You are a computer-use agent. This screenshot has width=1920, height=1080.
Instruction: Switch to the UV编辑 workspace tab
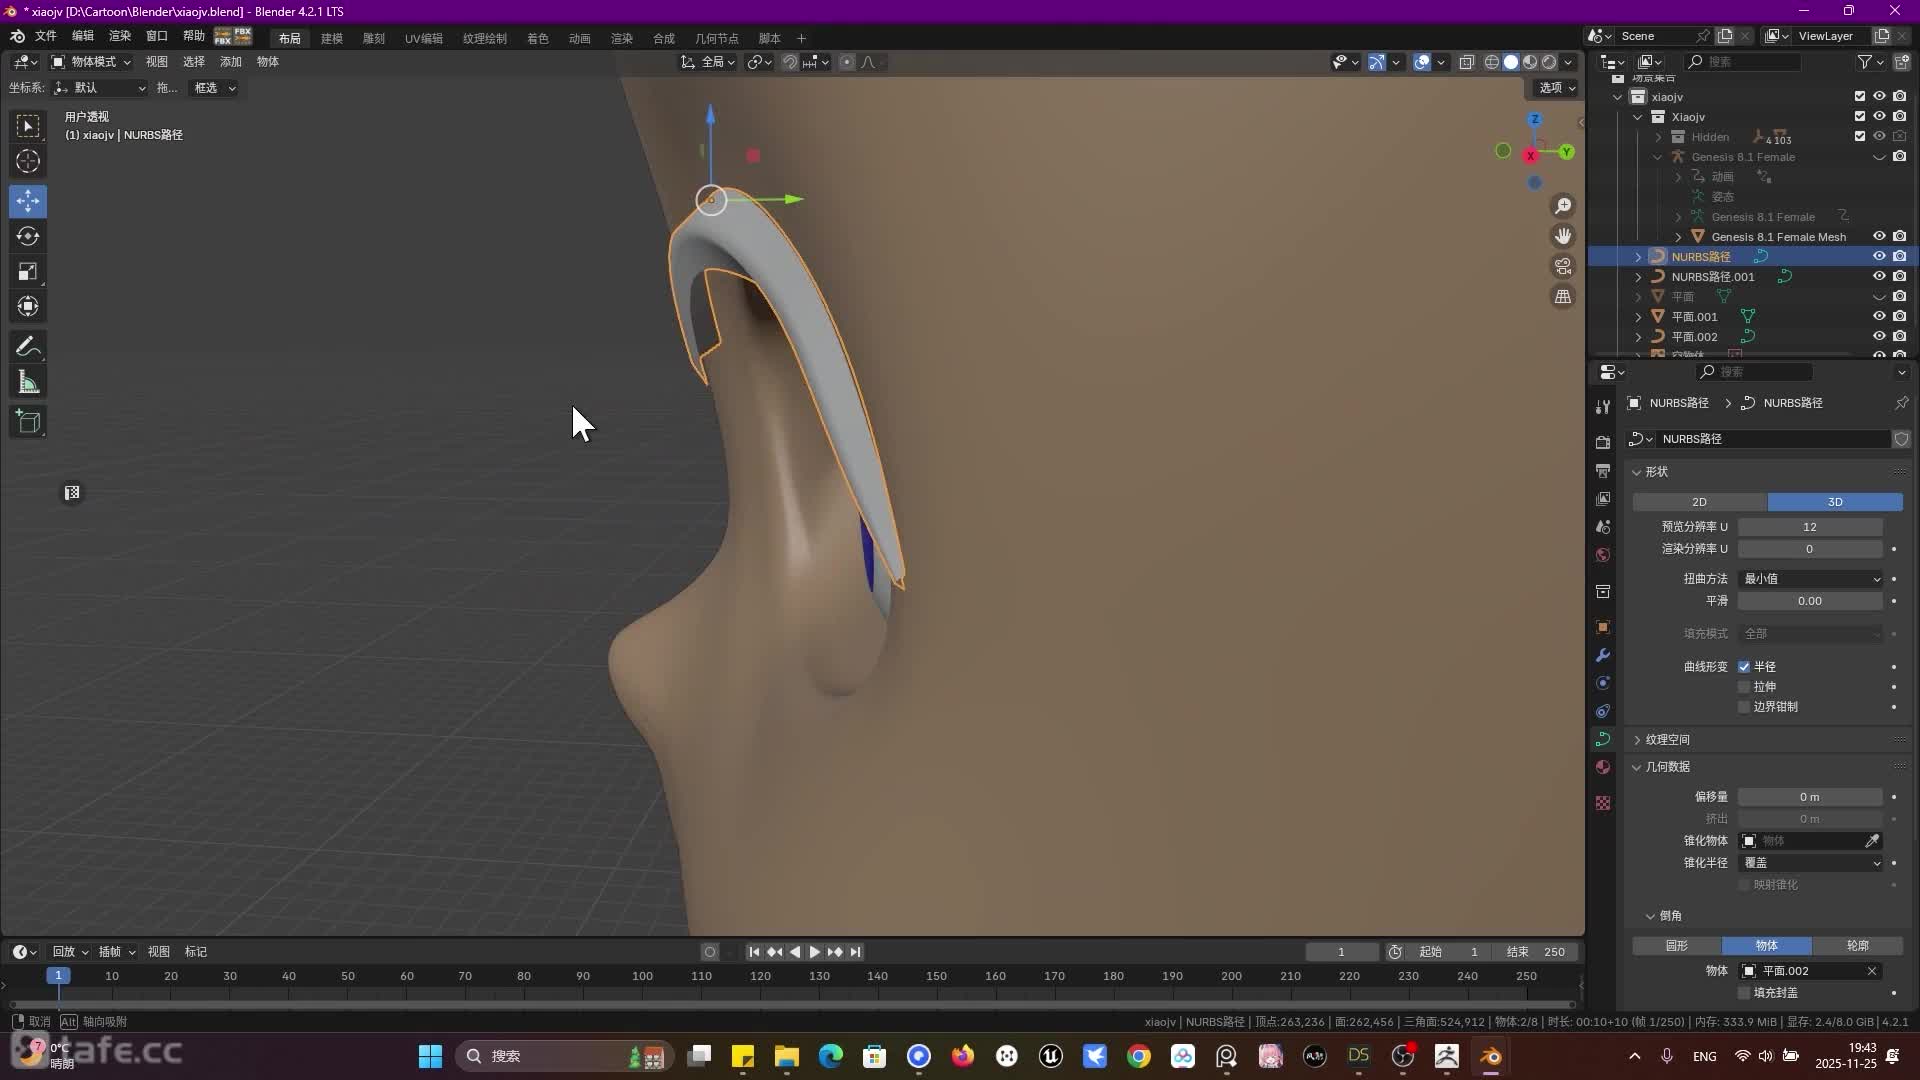pyautogui.click(x=423, y=38)
